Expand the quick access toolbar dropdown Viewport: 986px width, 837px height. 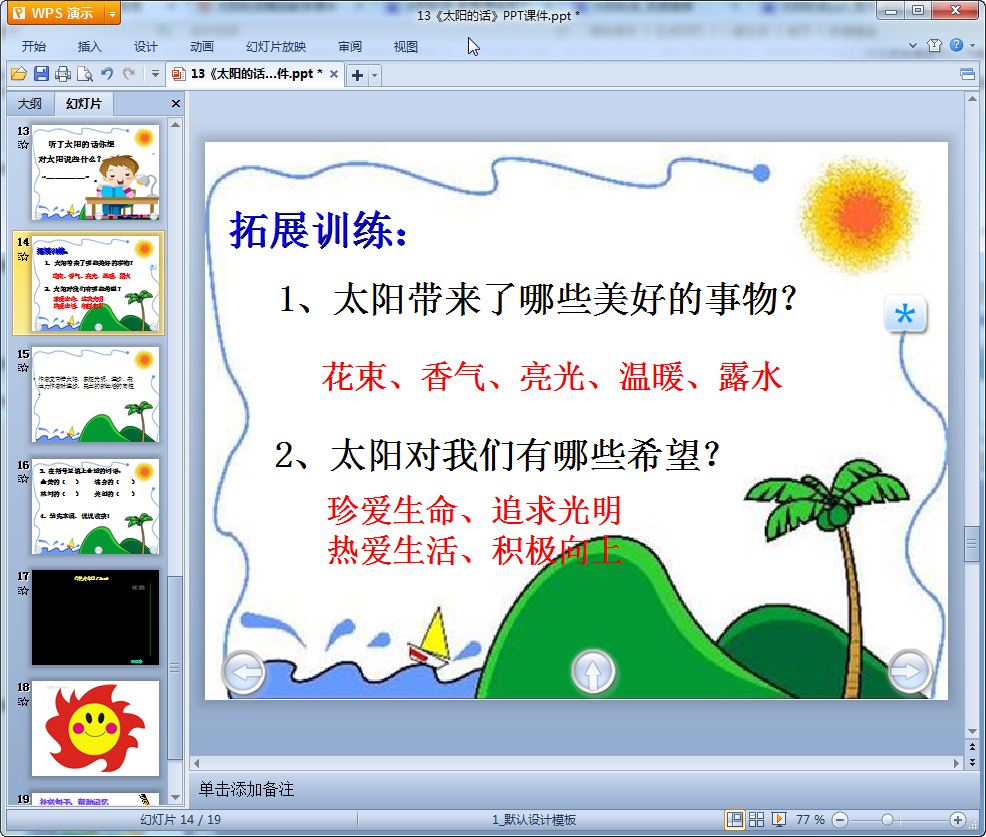click(x=155, y=74)
